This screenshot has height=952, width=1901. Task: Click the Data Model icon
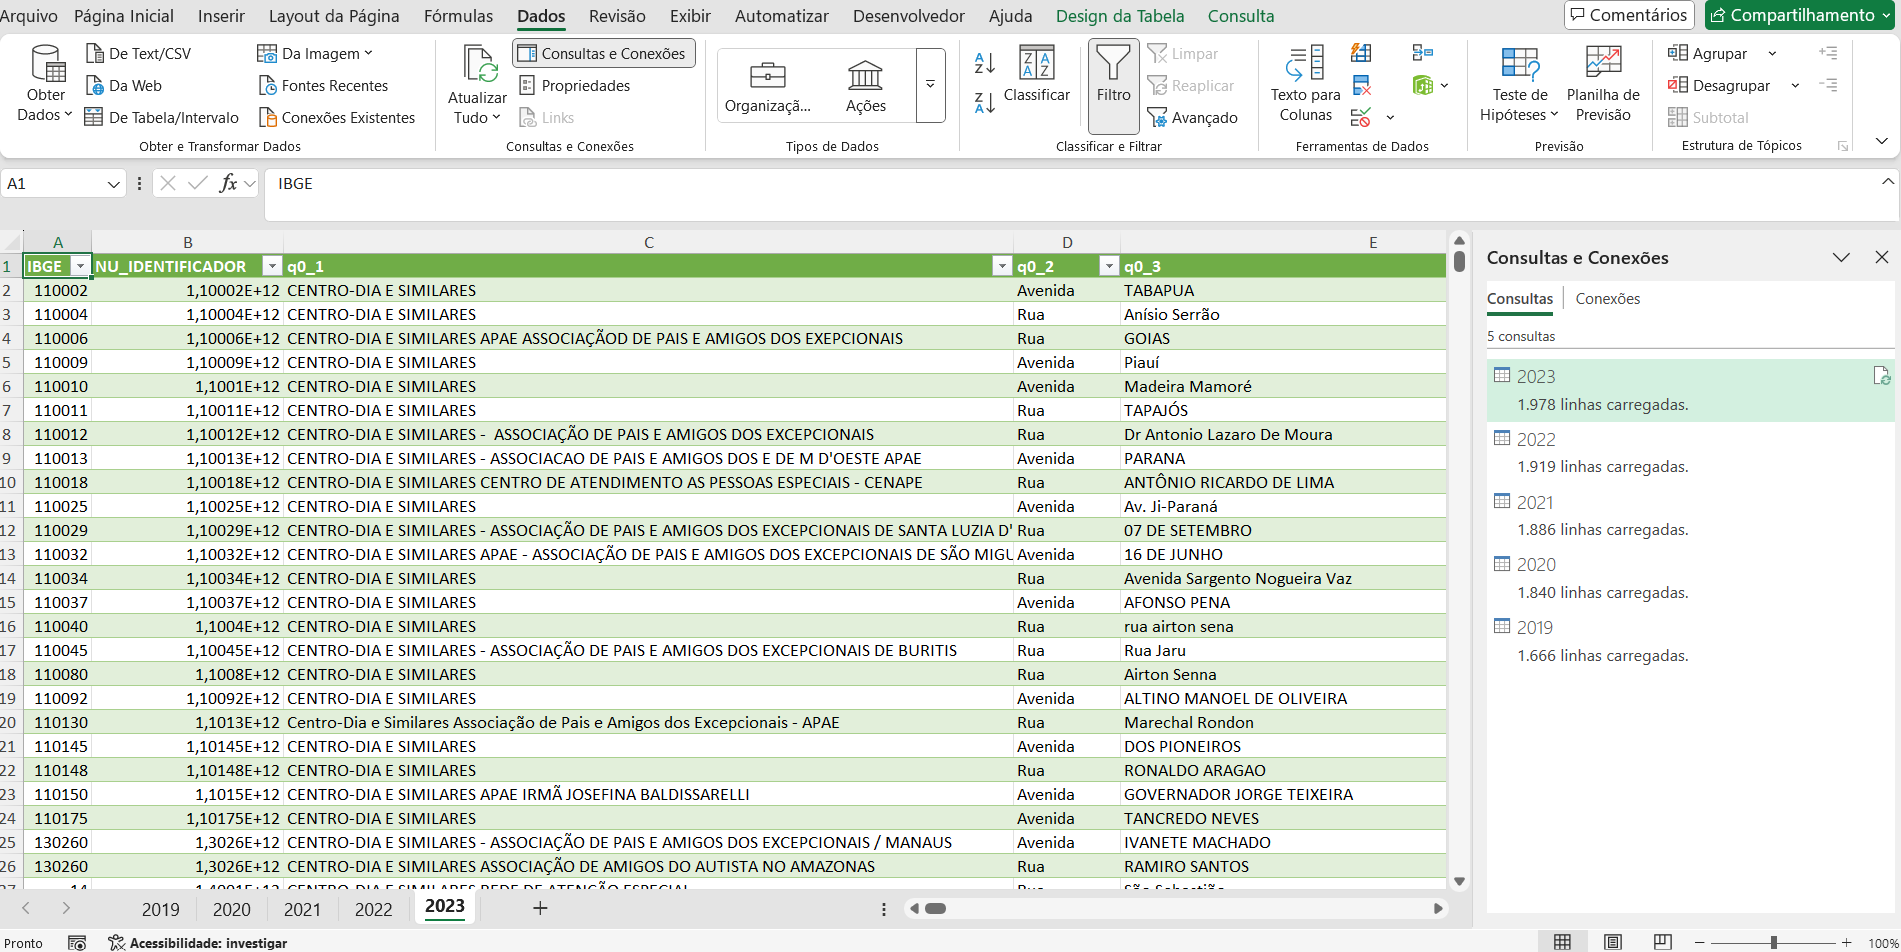click(x=1423, y=86)
